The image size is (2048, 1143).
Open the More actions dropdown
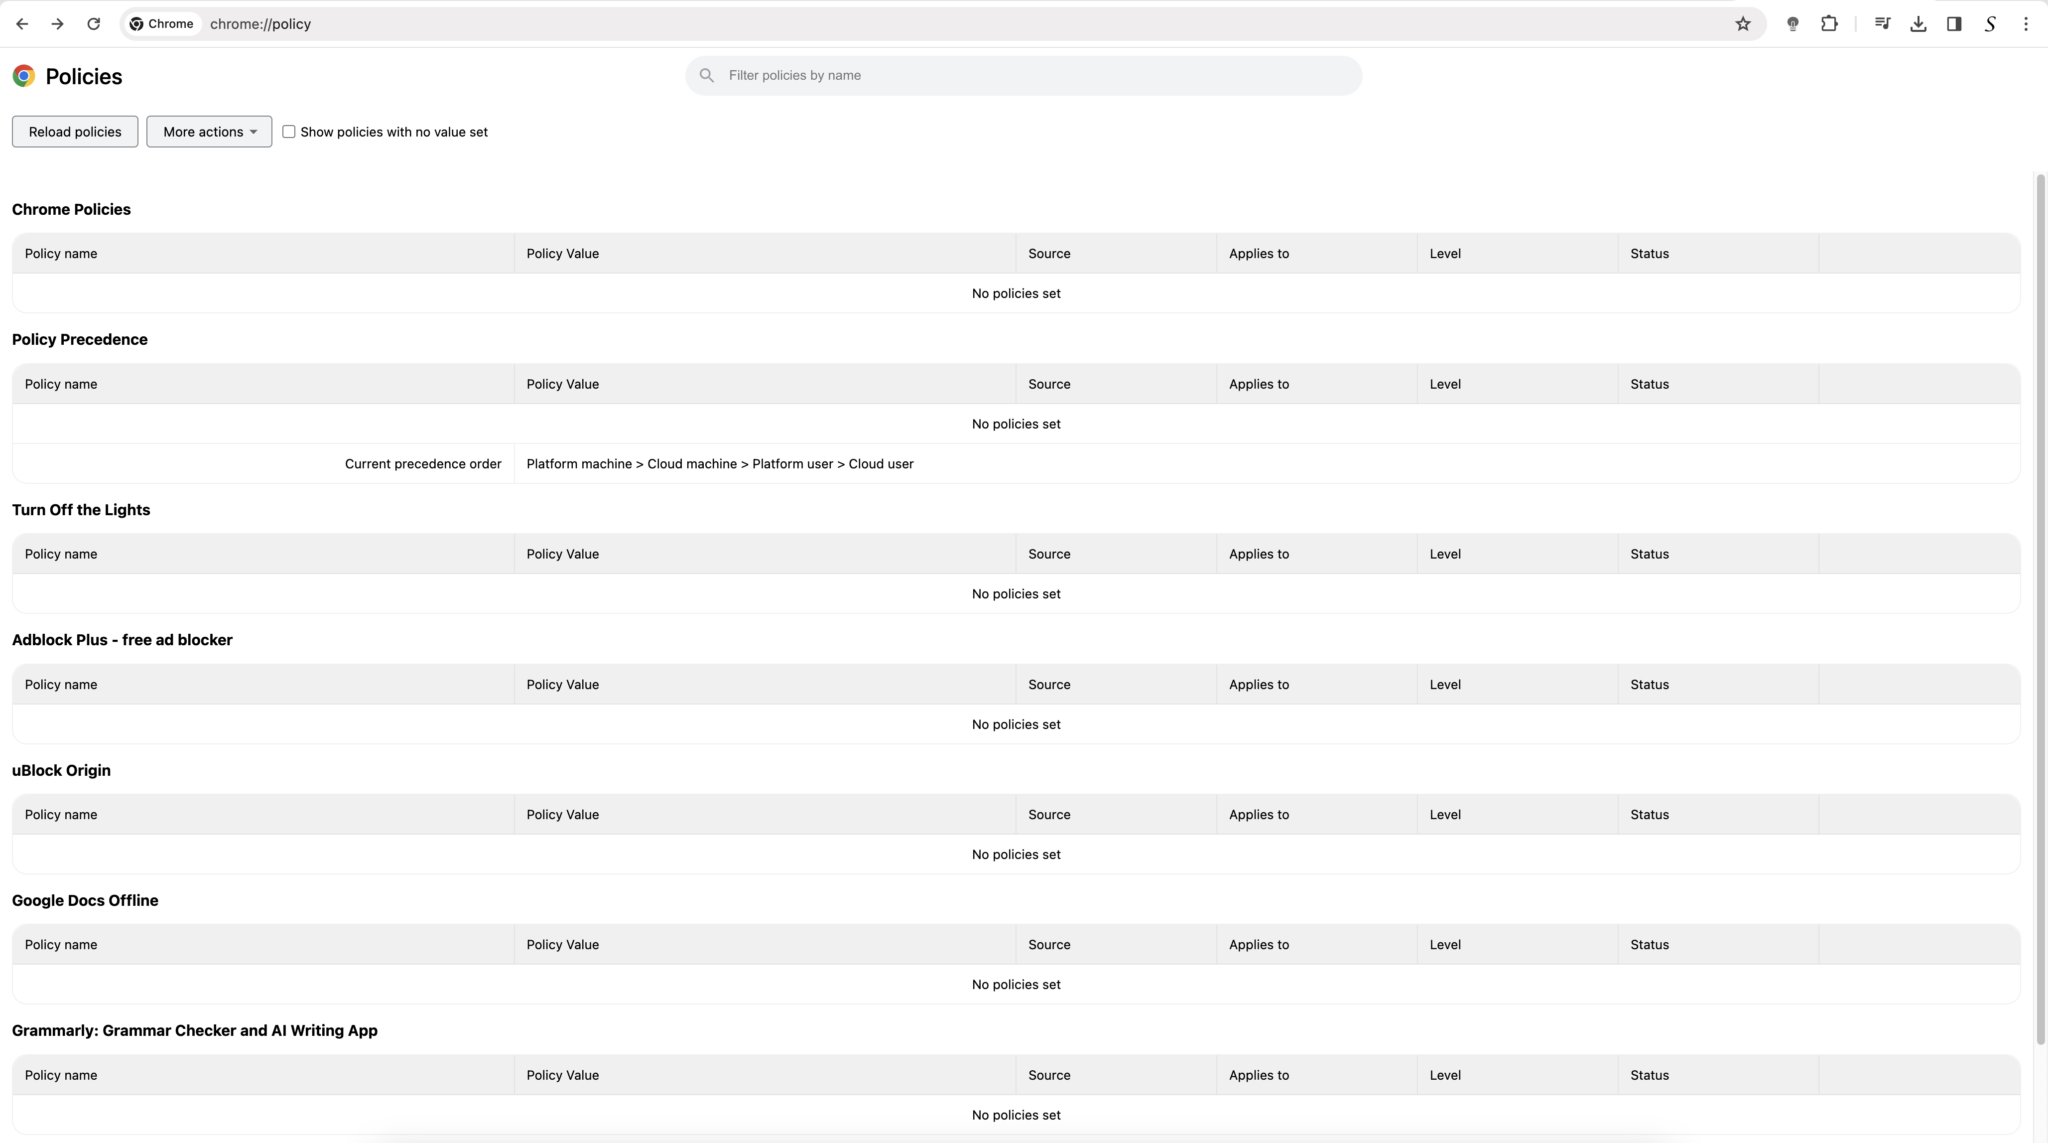point(208,131)
